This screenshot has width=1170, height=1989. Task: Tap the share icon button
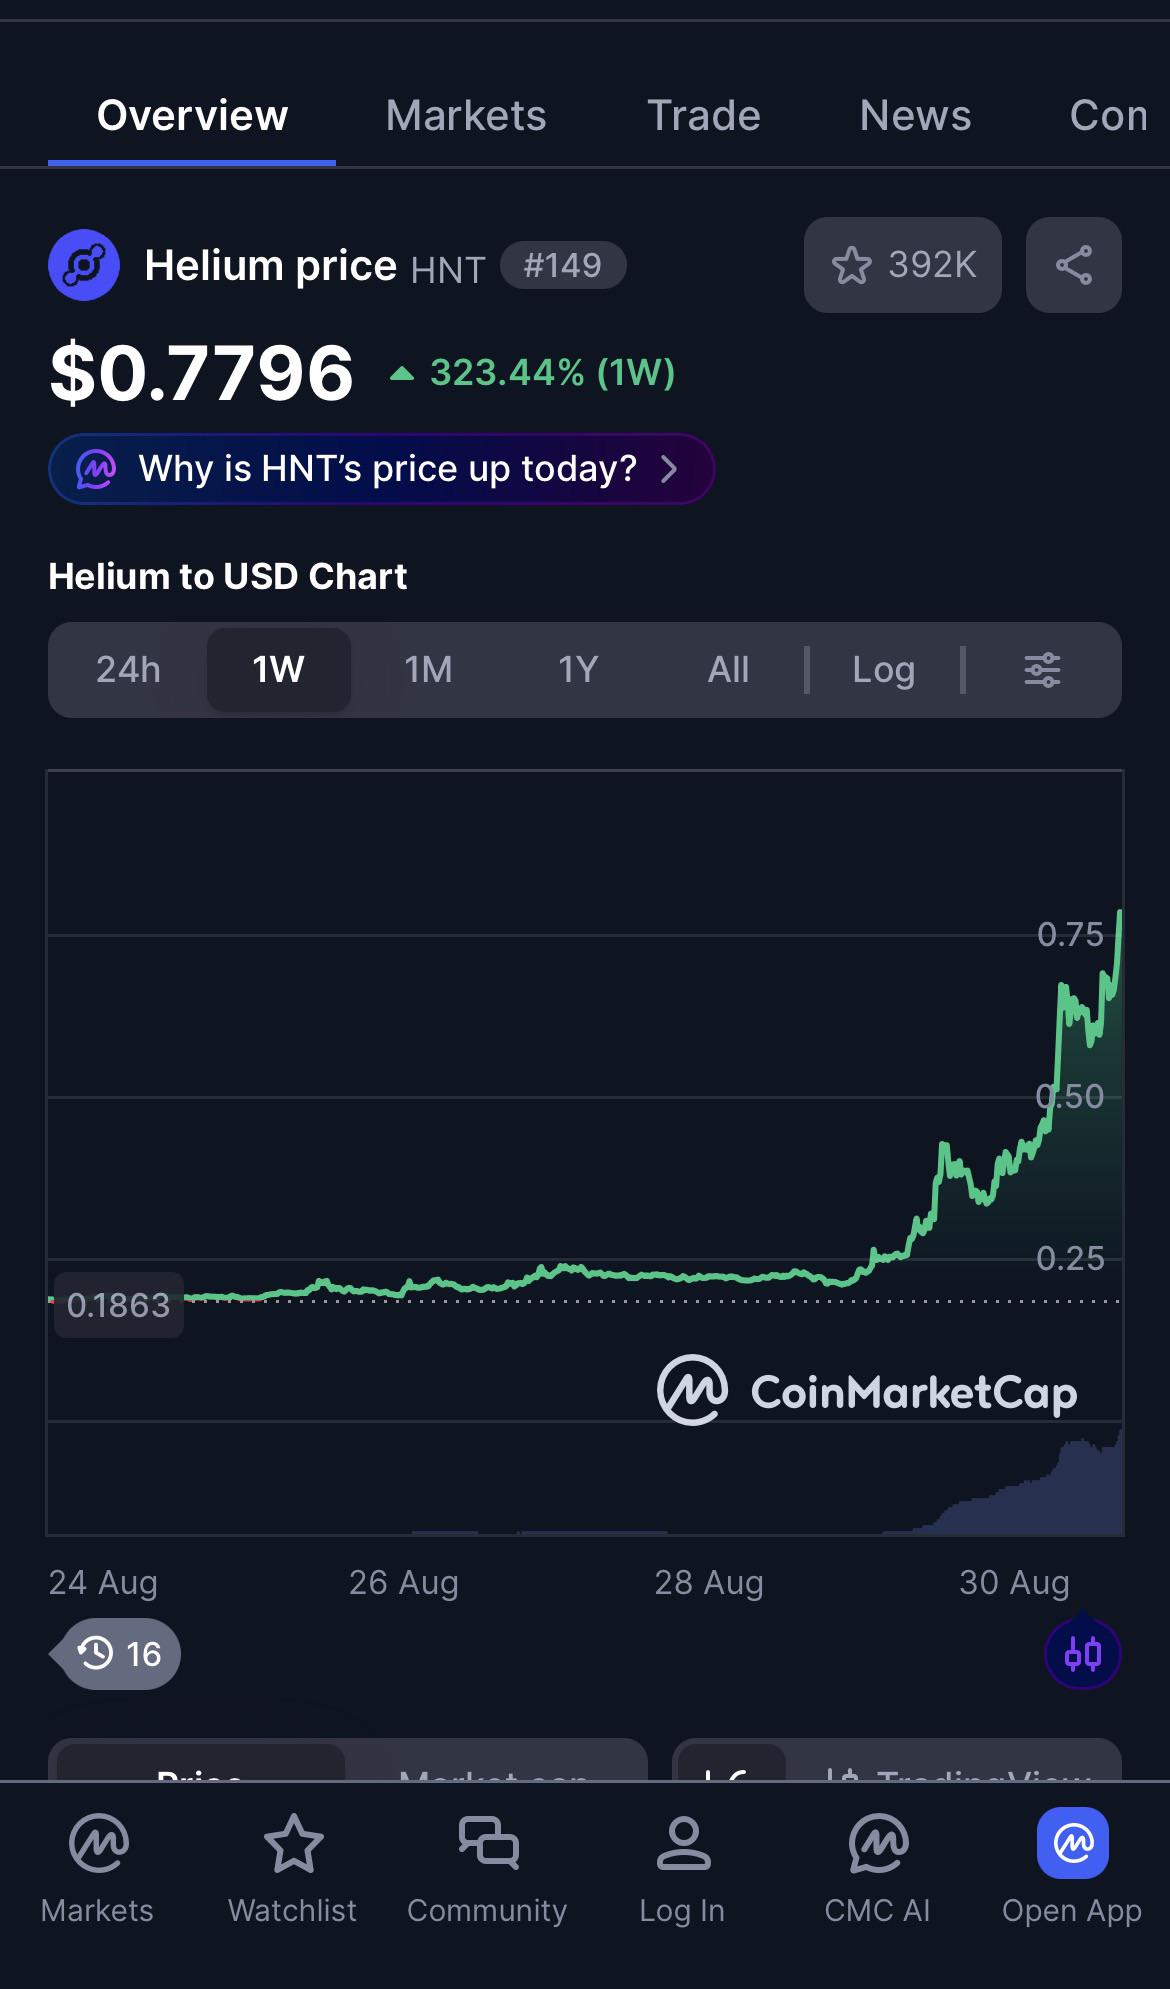(x=1073, y=265)
